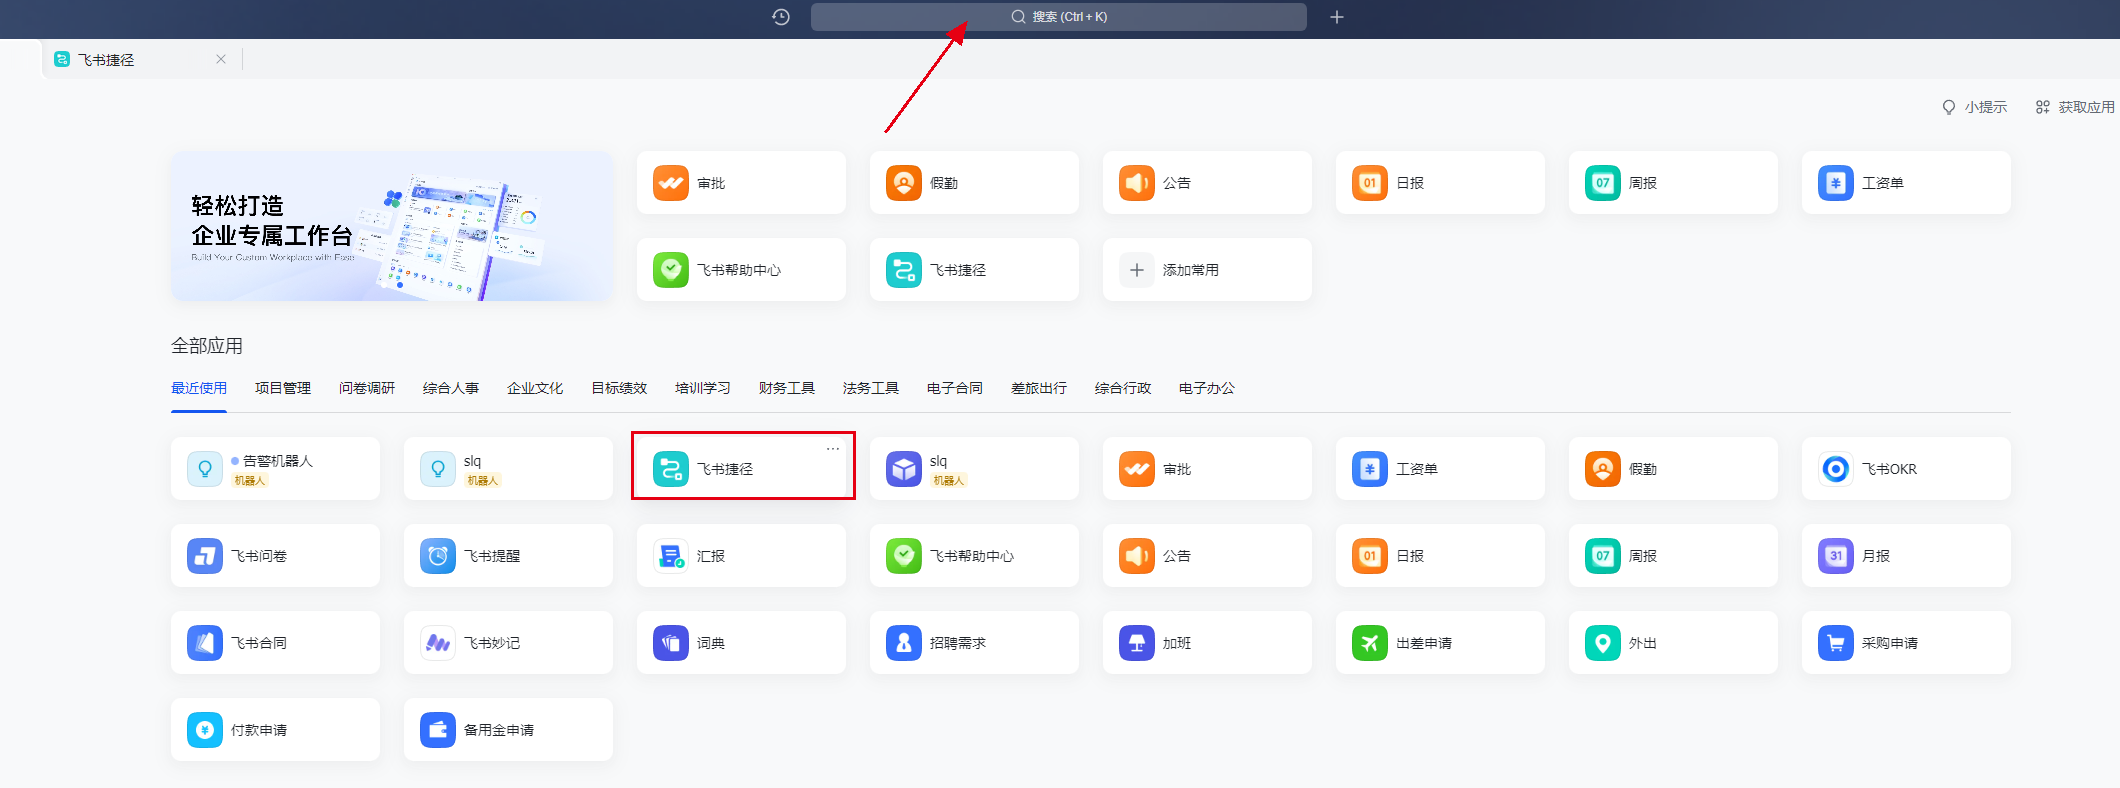Viewport: 2120px width, 788px height.
Task: Open the slq bot with the purple cube icon
Action: pos(974,469)
